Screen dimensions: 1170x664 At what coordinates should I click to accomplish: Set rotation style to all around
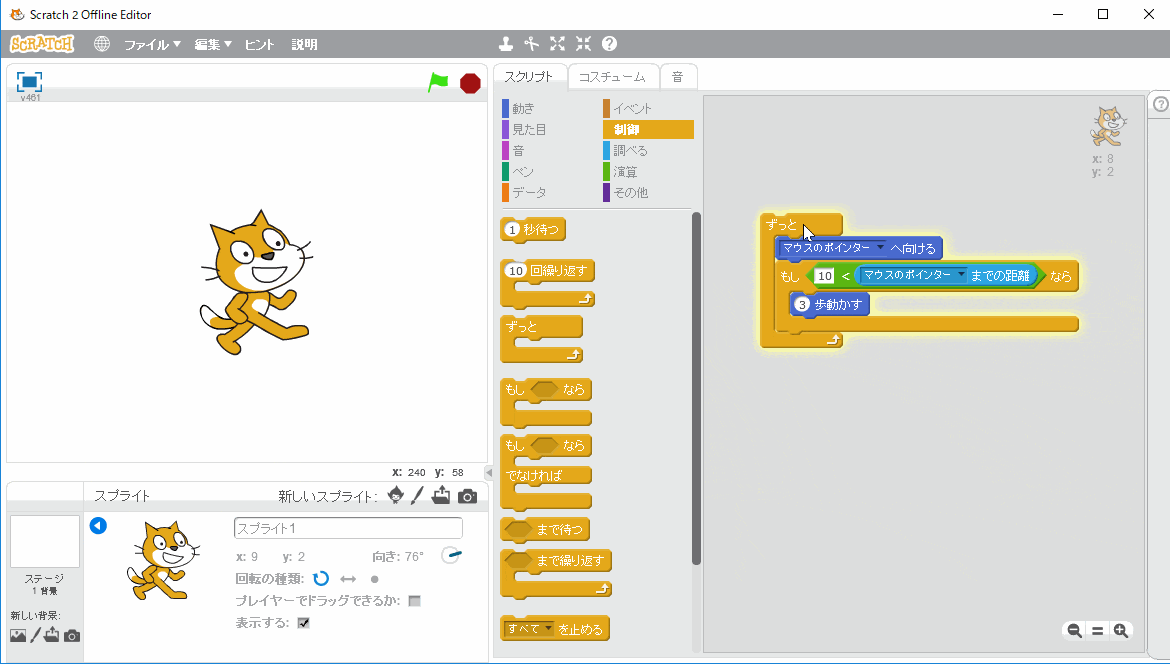tap(321, 579)
